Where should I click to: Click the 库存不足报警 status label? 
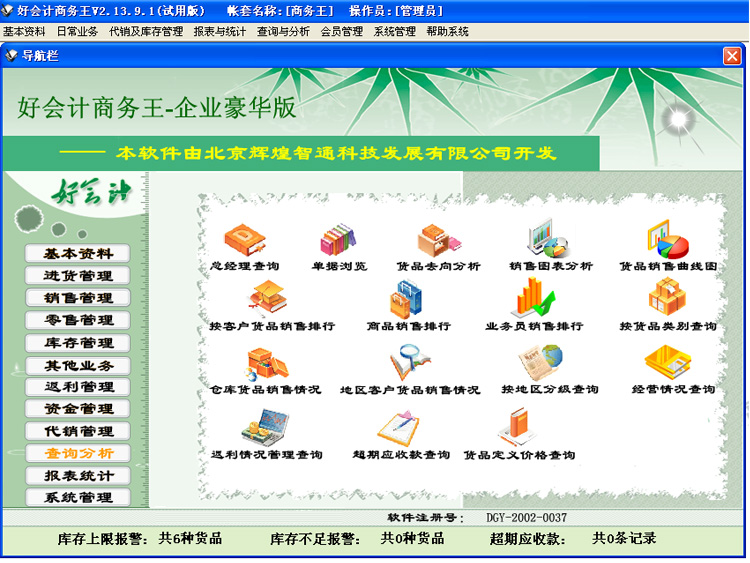[315, 539]
